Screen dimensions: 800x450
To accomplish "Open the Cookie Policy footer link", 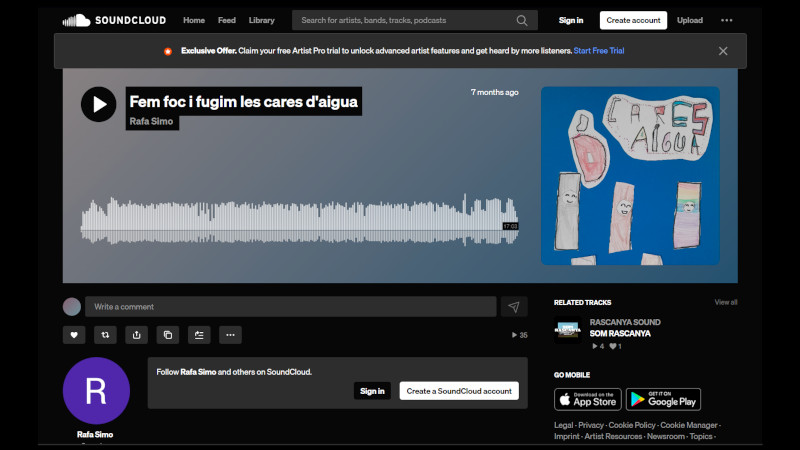I will point(632,425).
